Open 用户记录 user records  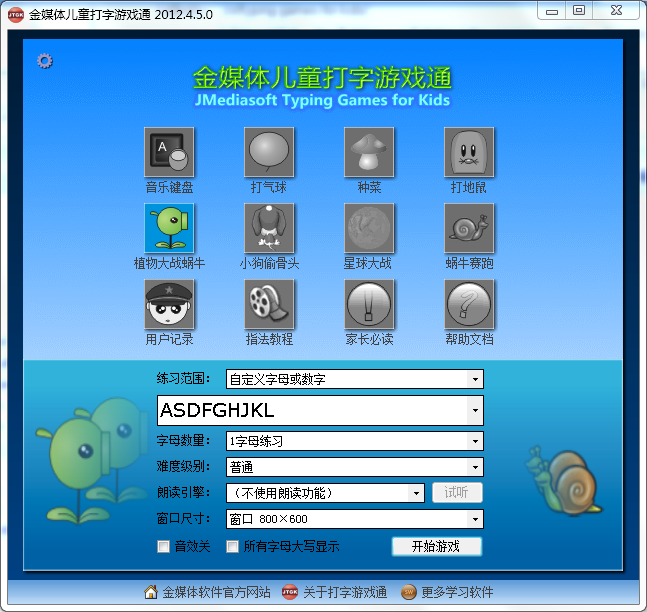click(169, 304)
